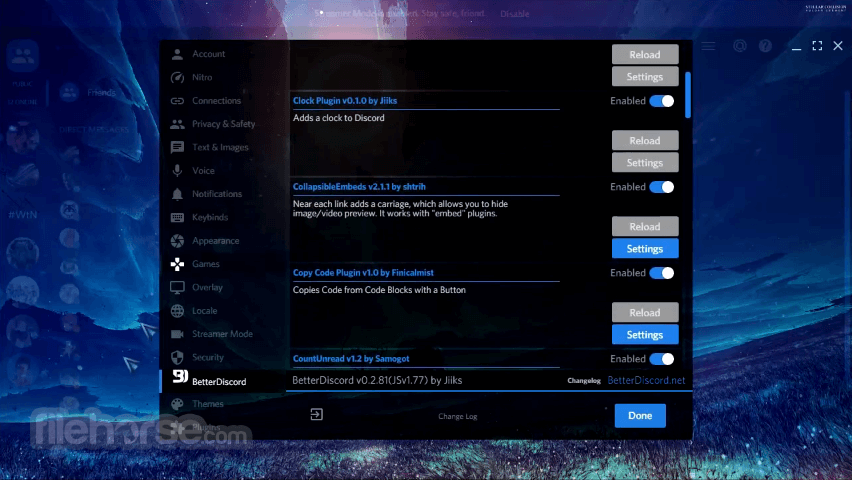Reload the Clock Plugin
The image size is (852, 480).
[x=645, y=140]
